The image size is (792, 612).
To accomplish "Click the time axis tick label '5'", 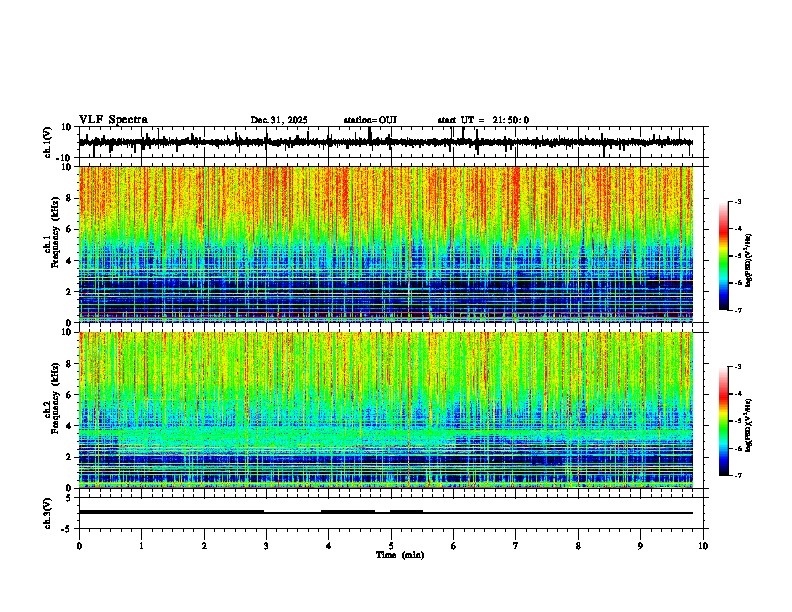I will [391, 546].
